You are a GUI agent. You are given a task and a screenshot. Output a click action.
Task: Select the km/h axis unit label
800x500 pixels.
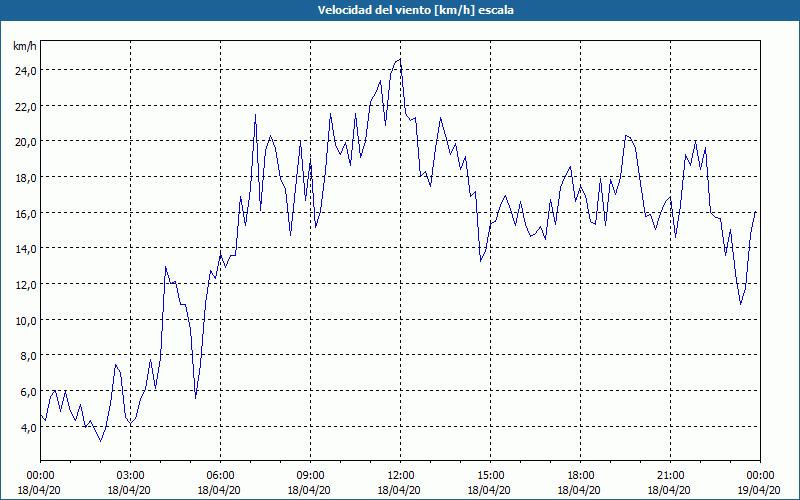click(24, 46)
